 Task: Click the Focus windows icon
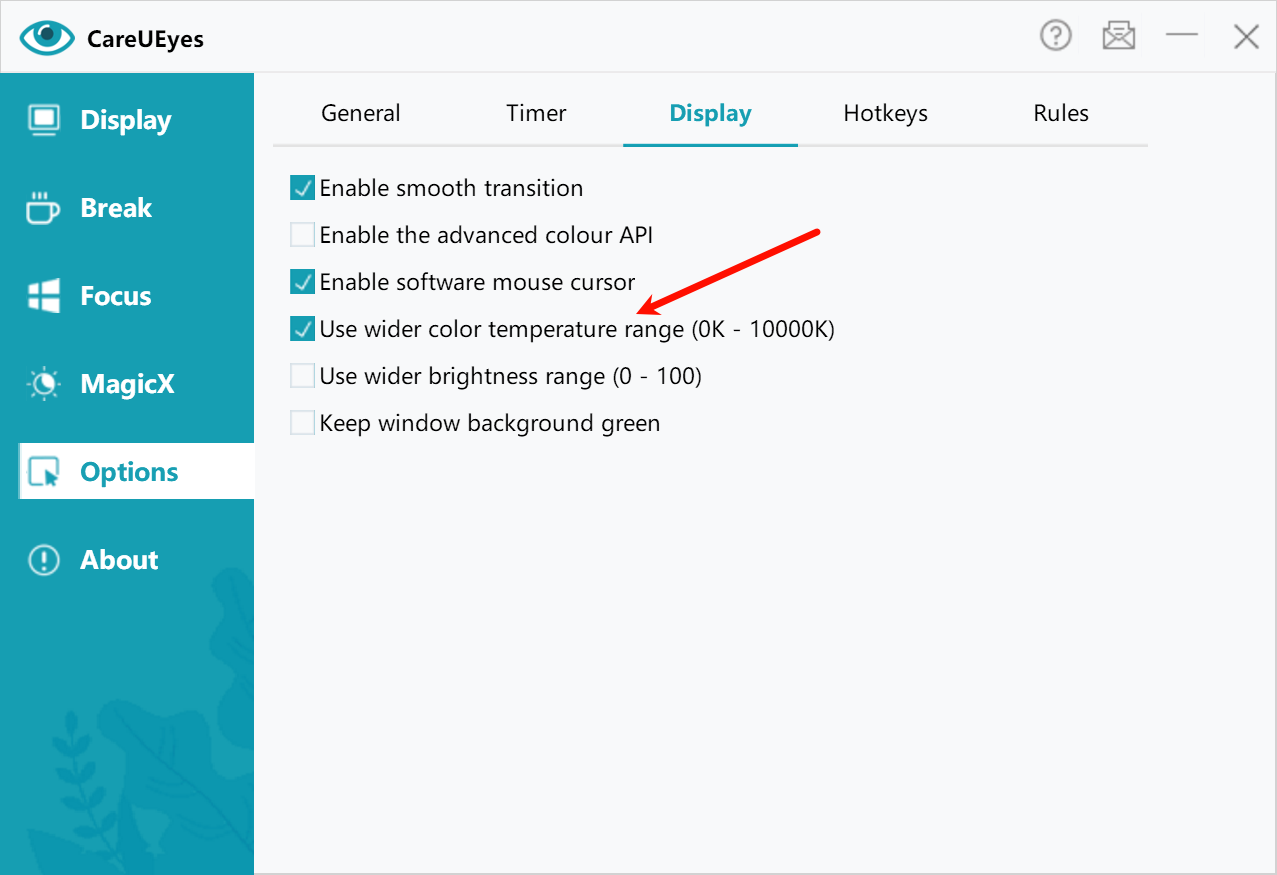coord(44,296)
